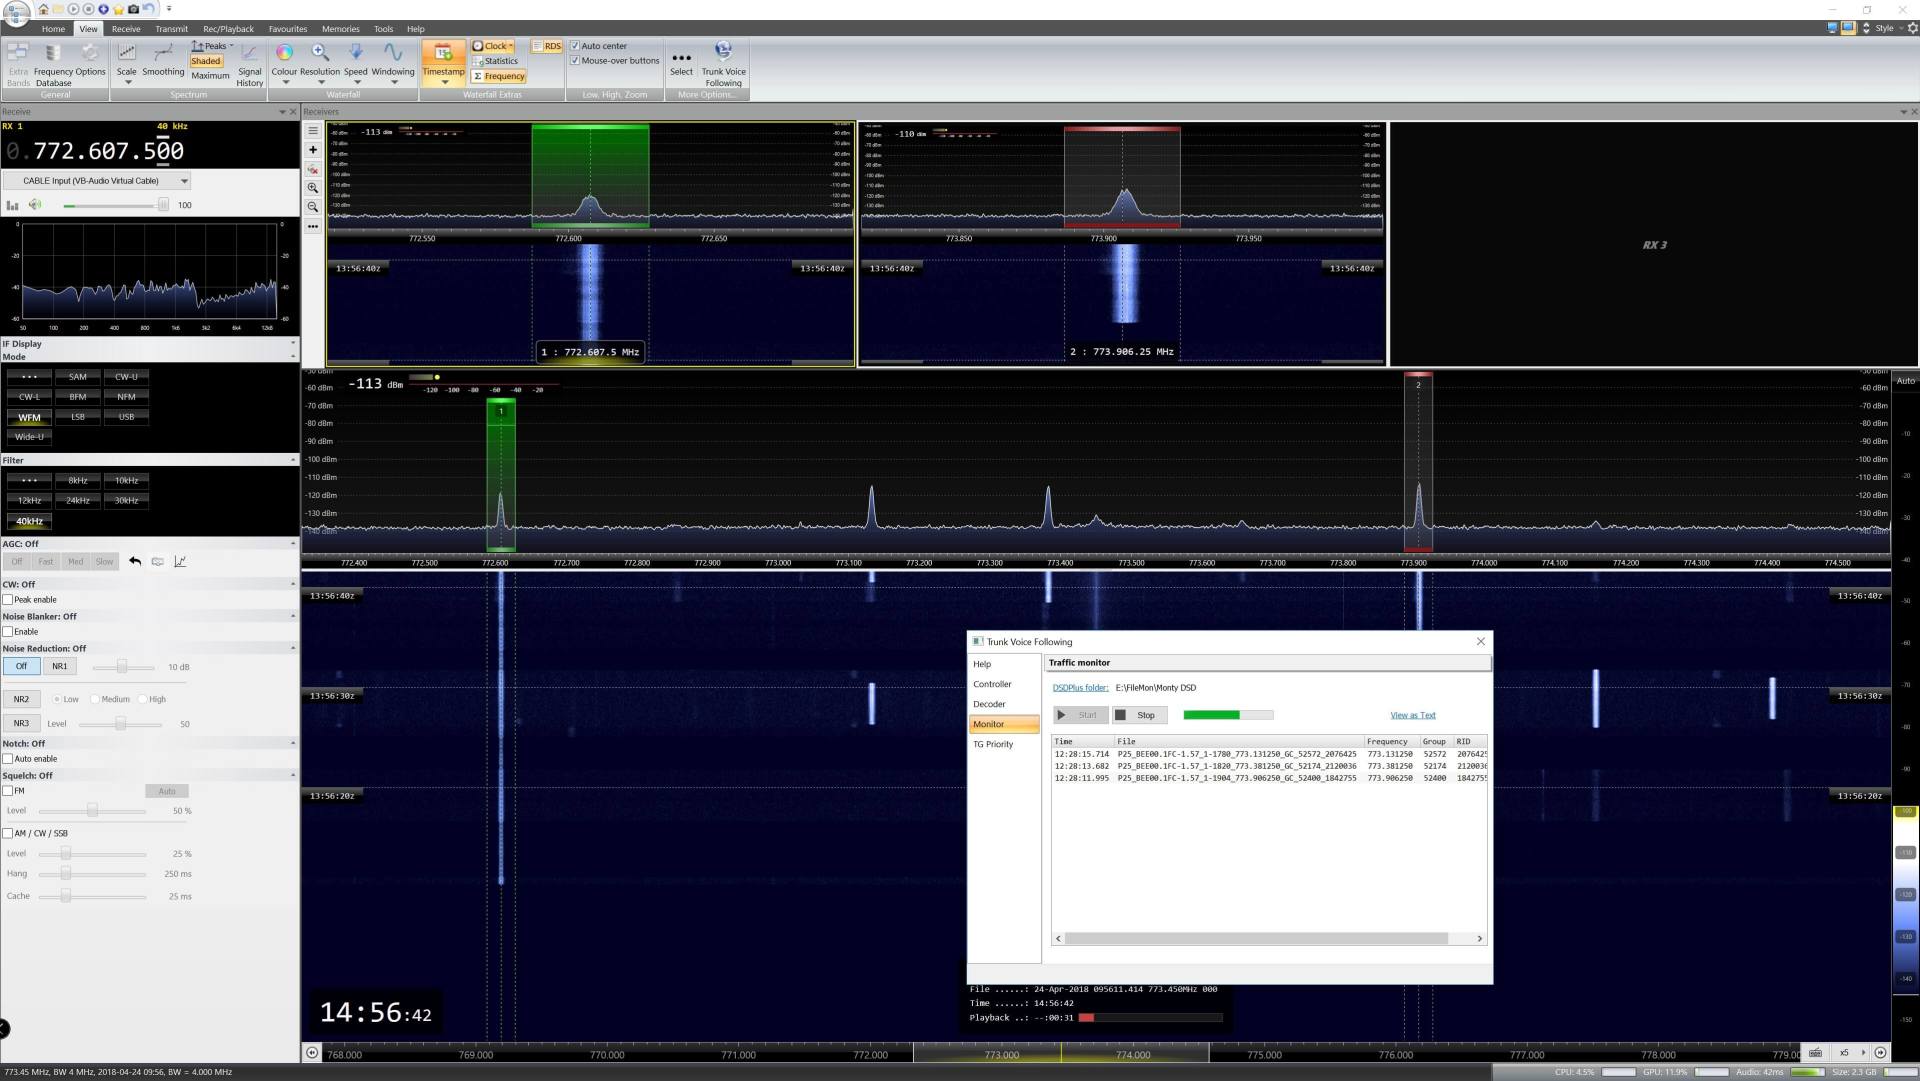This screenshot has height=1081, width=1920.
Task: Enable Auto center
Action: 575,45
